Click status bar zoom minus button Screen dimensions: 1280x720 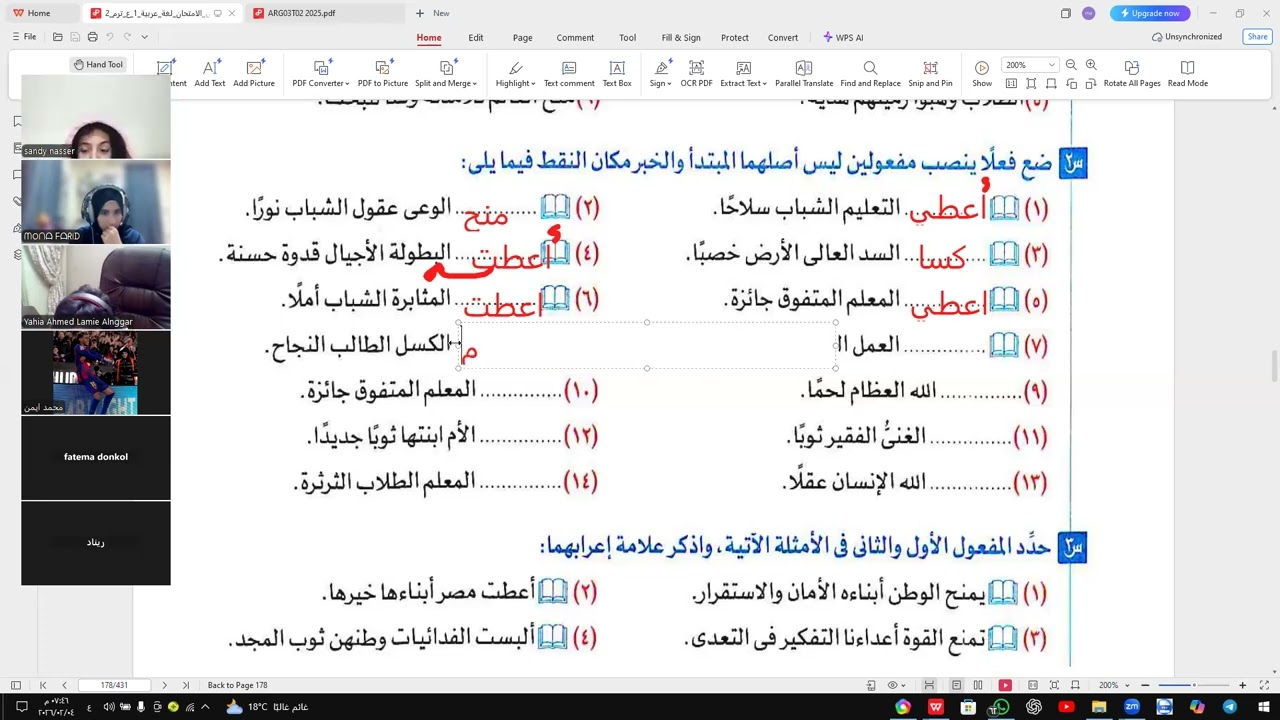click(1145, 685)
